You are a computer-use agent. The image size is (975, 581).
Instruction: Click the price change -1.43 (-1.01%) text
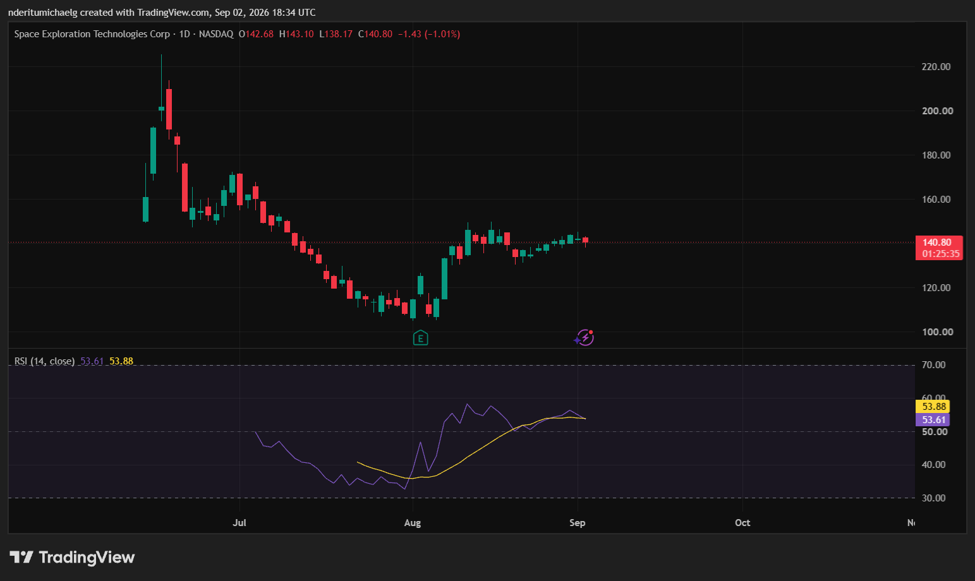pos(429,34)
